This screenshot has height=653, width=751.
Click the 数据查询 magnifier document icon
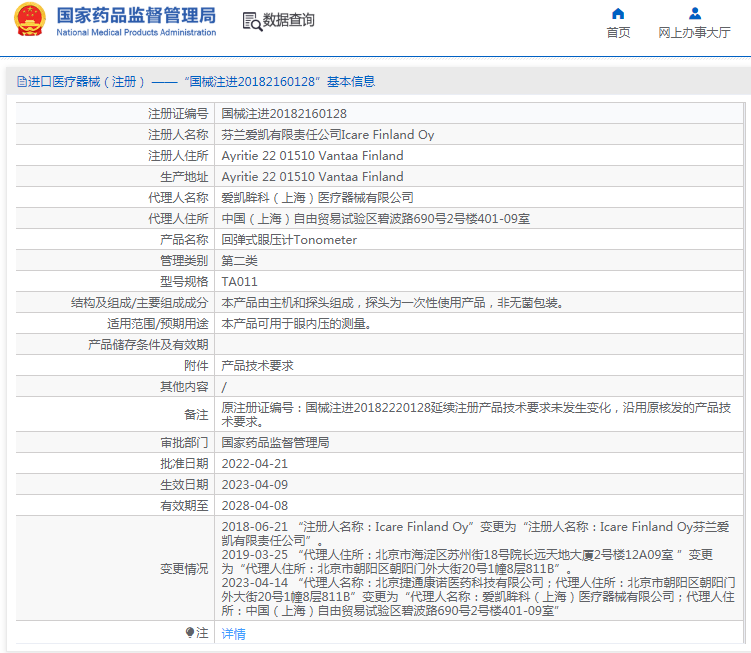pyautogui.click(x=251, y=21)
